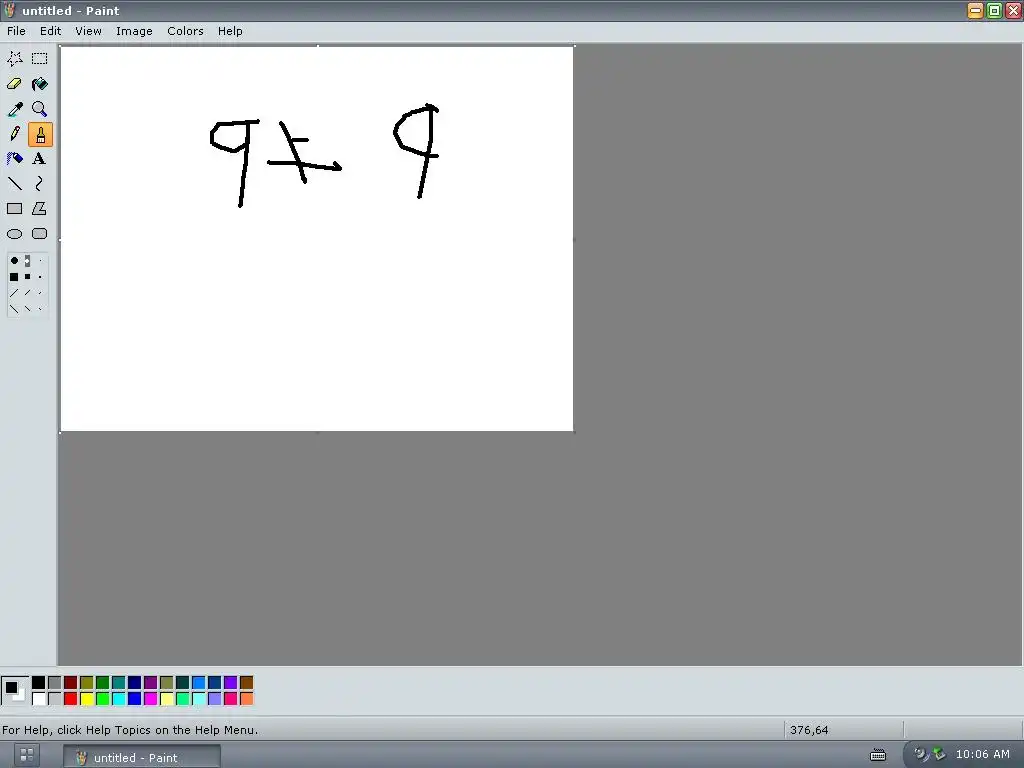Choose the large round brush tip
Viewport: 1024px width, 768px height.
pyautogui.click(x=14, y=261)
